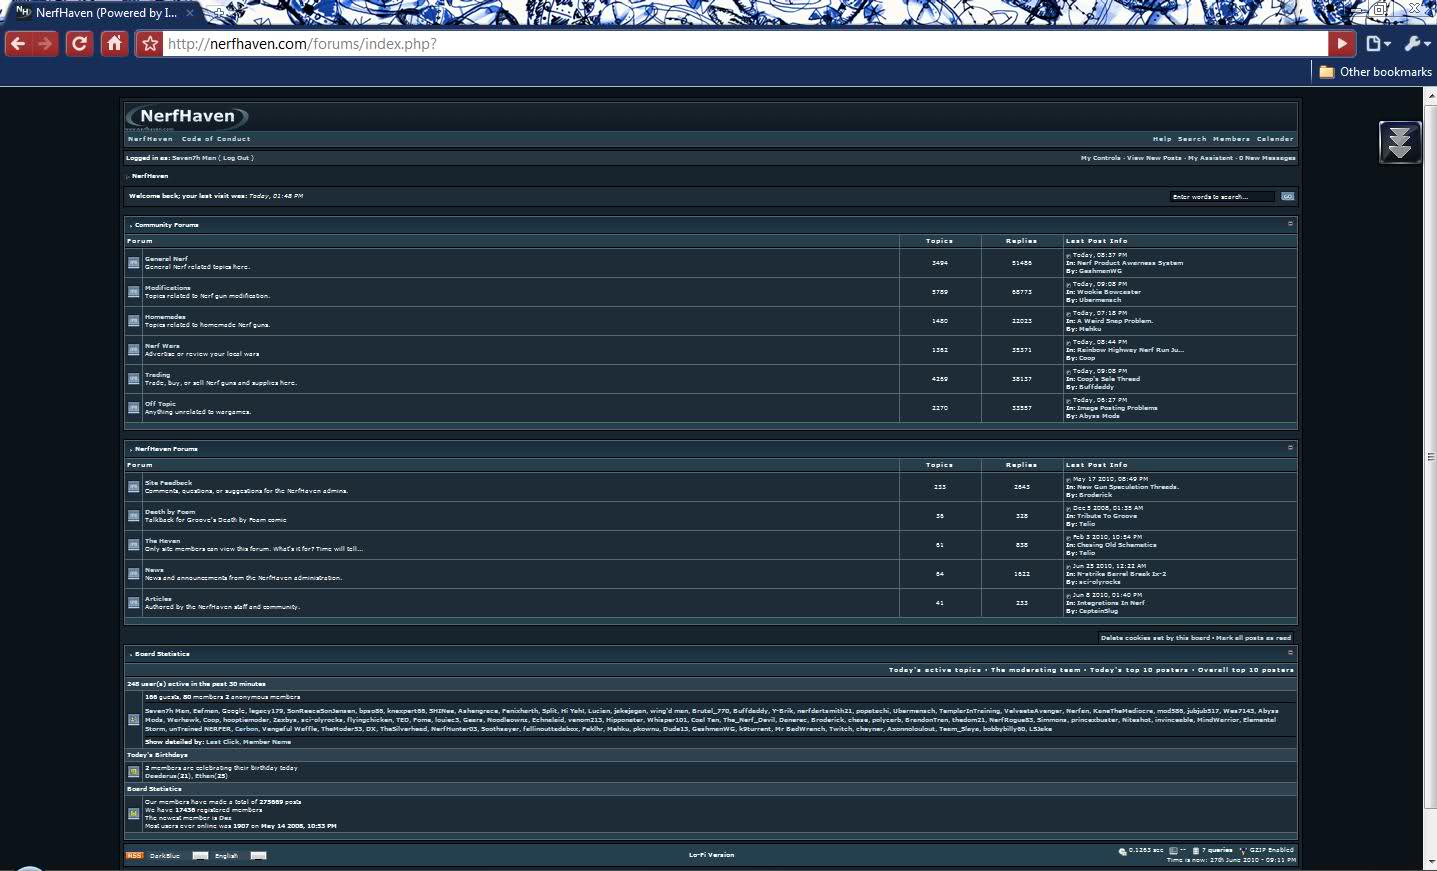
Task: Click the forum search text field
Action: click(1222, 197)
